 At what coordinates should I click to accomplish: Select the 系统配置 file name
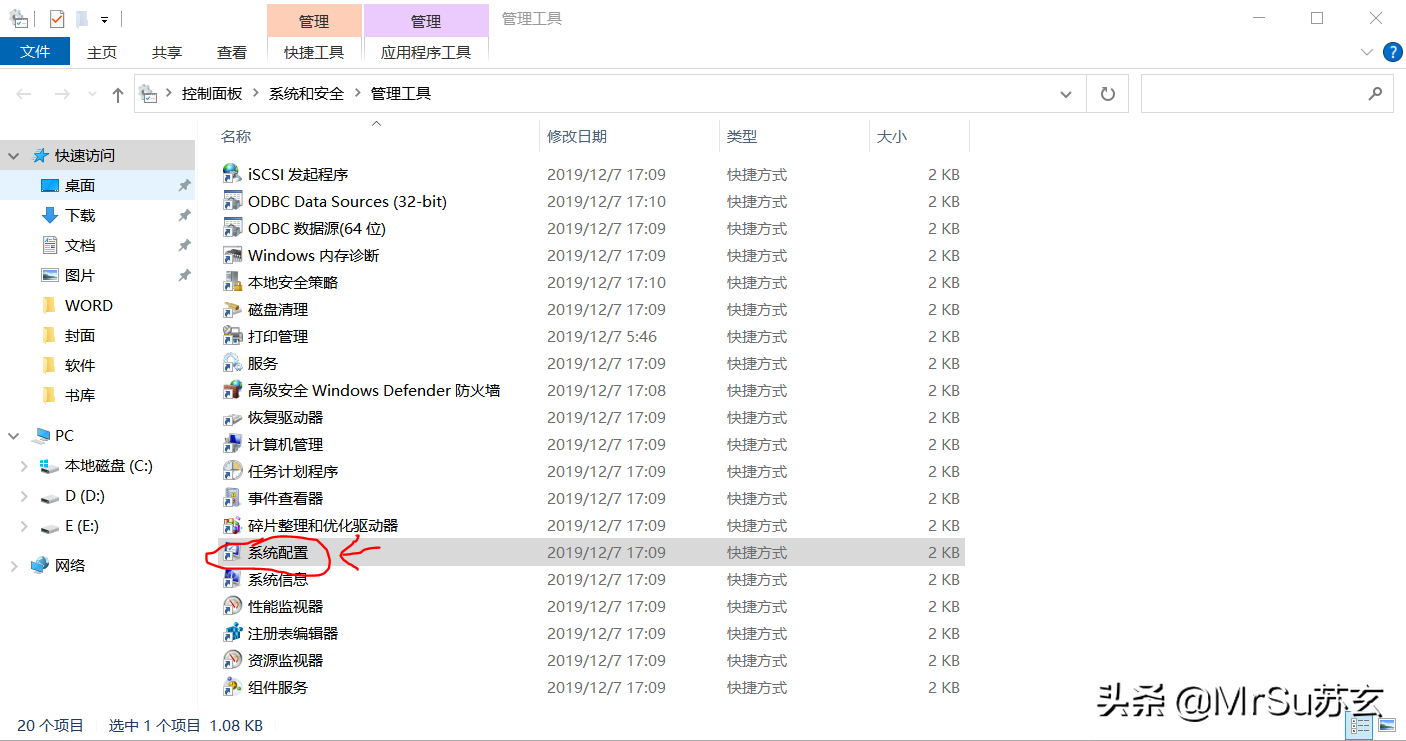(x=278, y=552)
